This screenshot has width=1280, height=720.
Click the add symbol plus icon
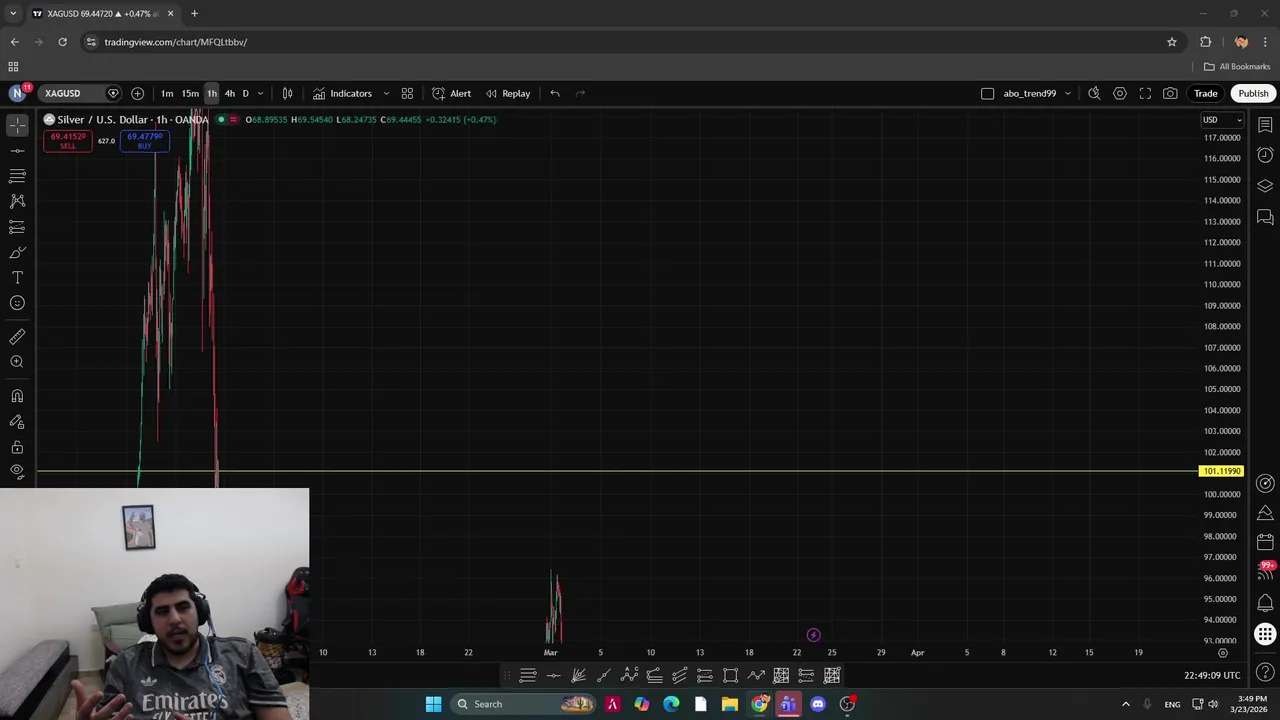[x=137, y=93]
